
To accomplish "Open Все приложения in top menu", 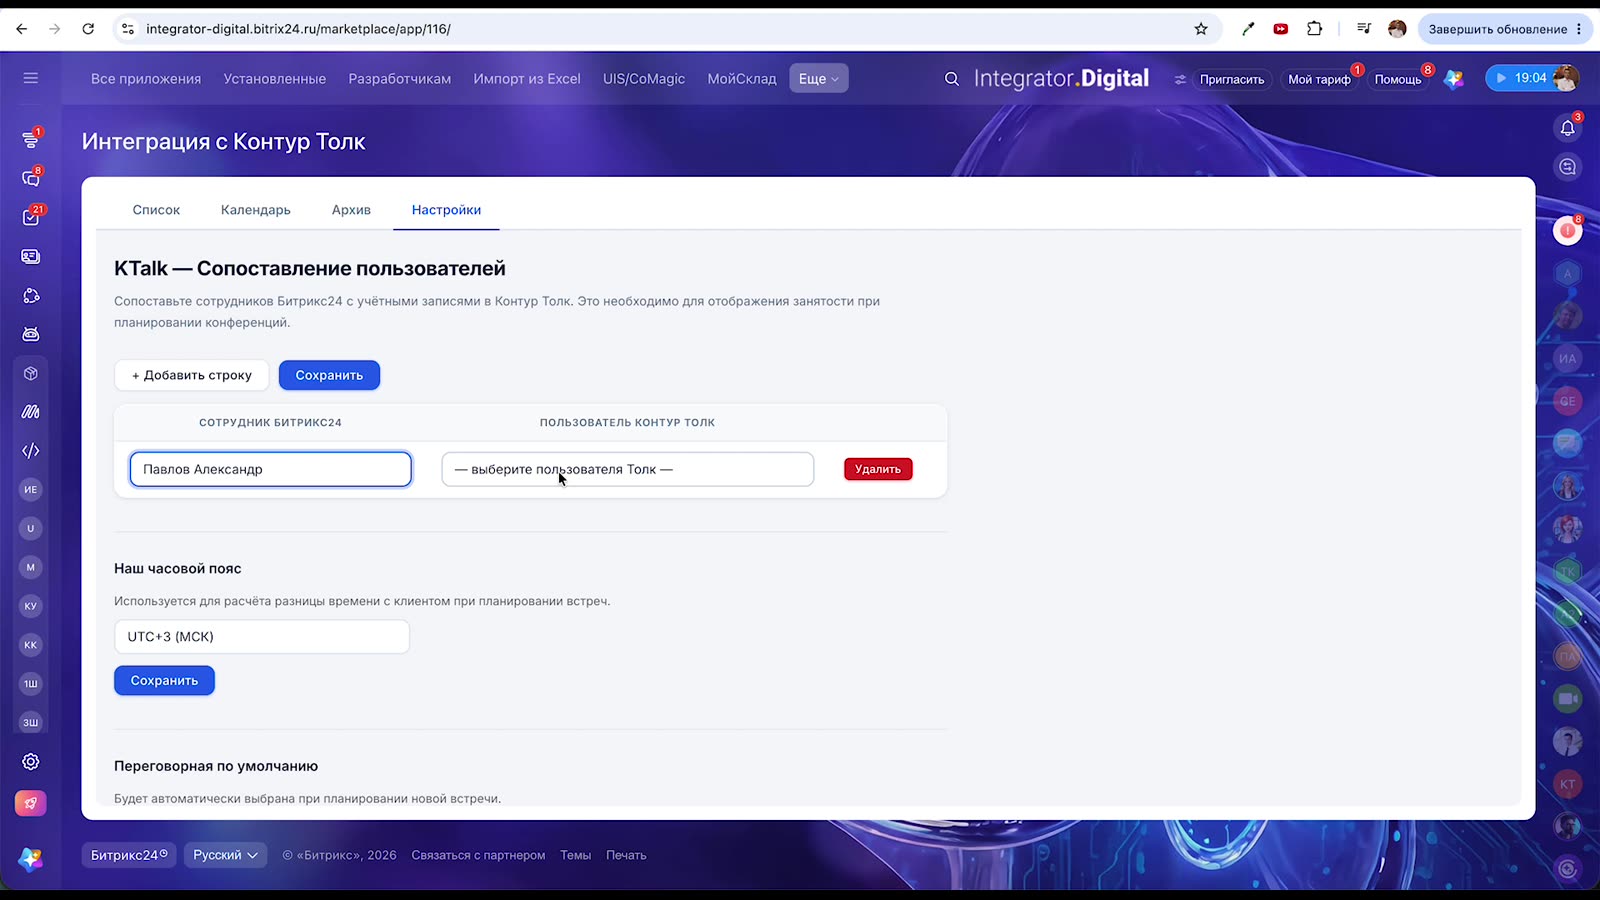I will pyautogui.click(x=146, y=79).
